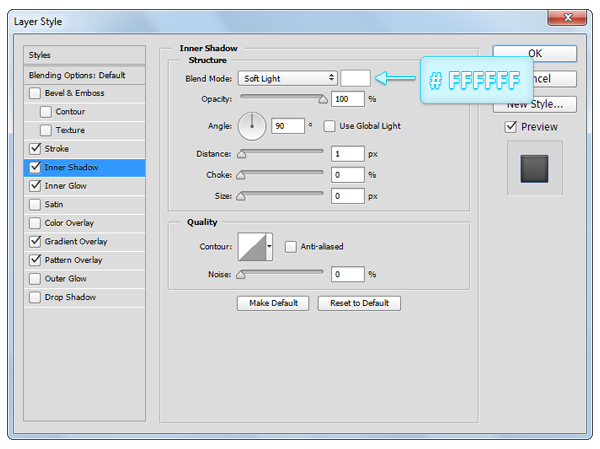Viewport: 600px width, 449px height.
Task: Uncheck the Preview checkbox
Action: [511, 127]
